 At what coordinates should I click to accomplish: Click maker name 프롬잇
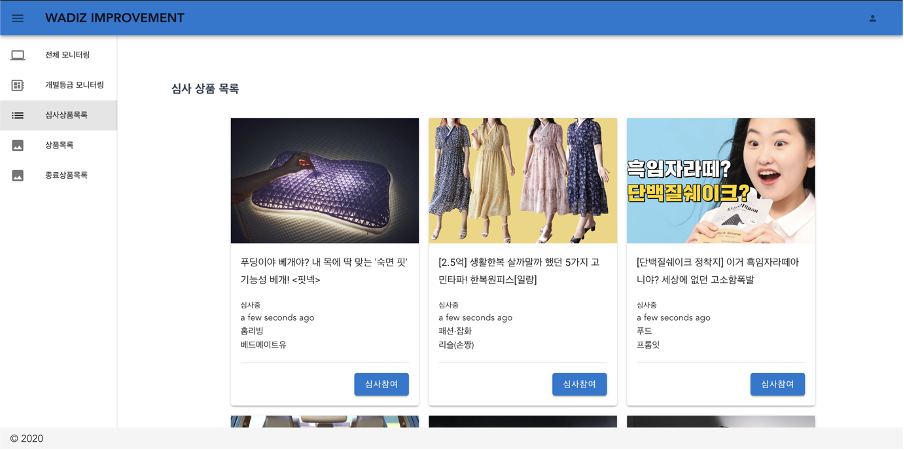648,345
